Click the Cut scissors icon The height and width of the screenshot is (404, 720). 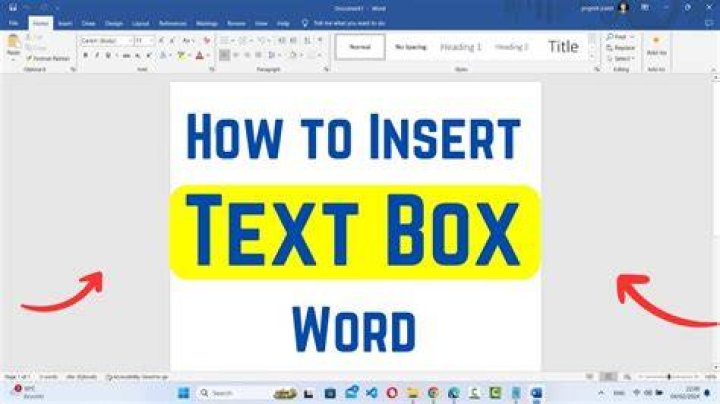click(28, 37)
